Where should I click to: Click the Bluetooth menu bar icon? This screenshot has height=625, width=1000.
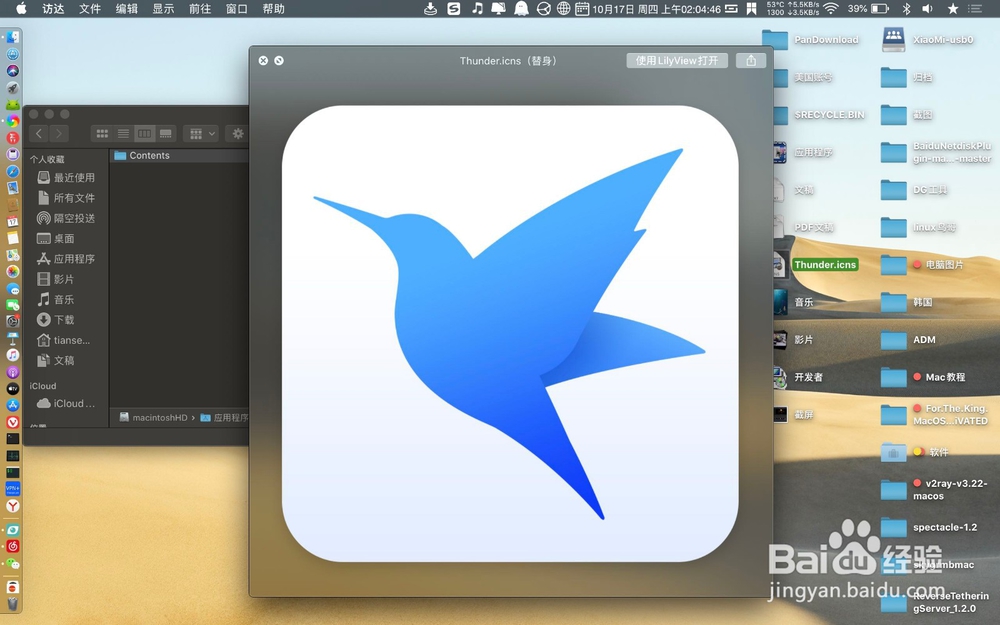pos(906,9)
